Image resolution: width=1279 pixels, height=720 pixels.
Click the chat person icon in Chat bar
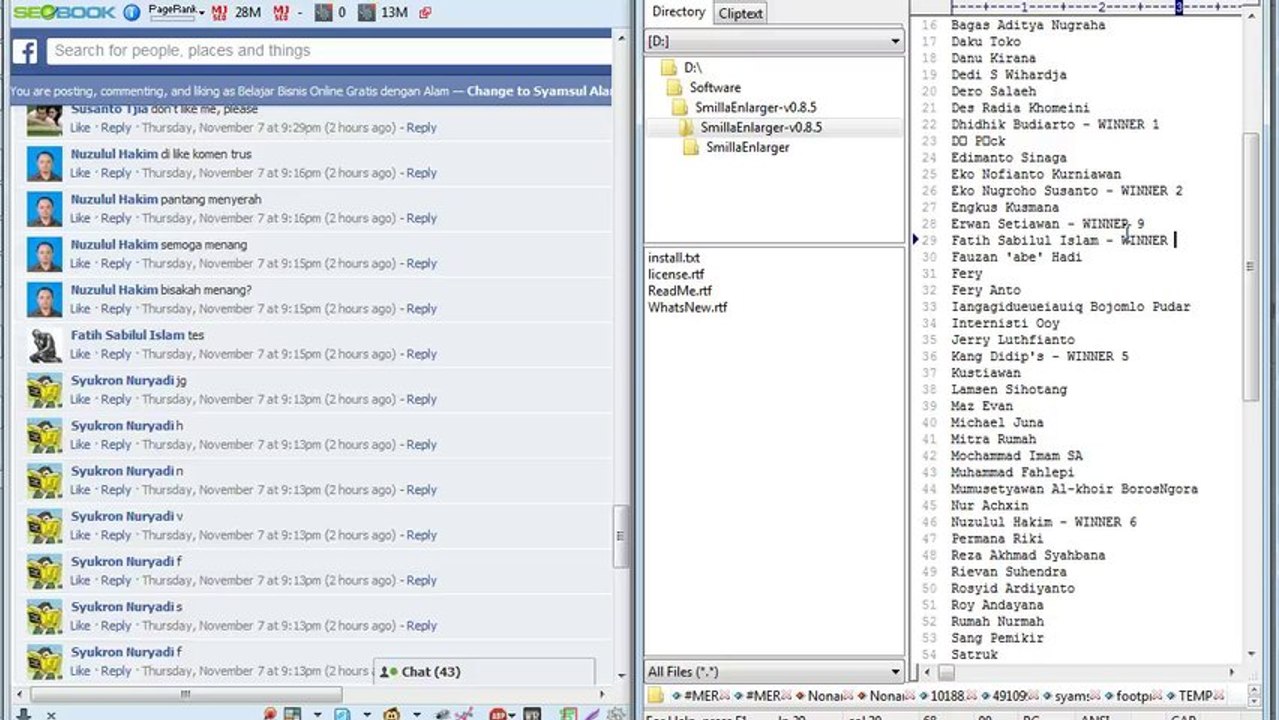389,672
